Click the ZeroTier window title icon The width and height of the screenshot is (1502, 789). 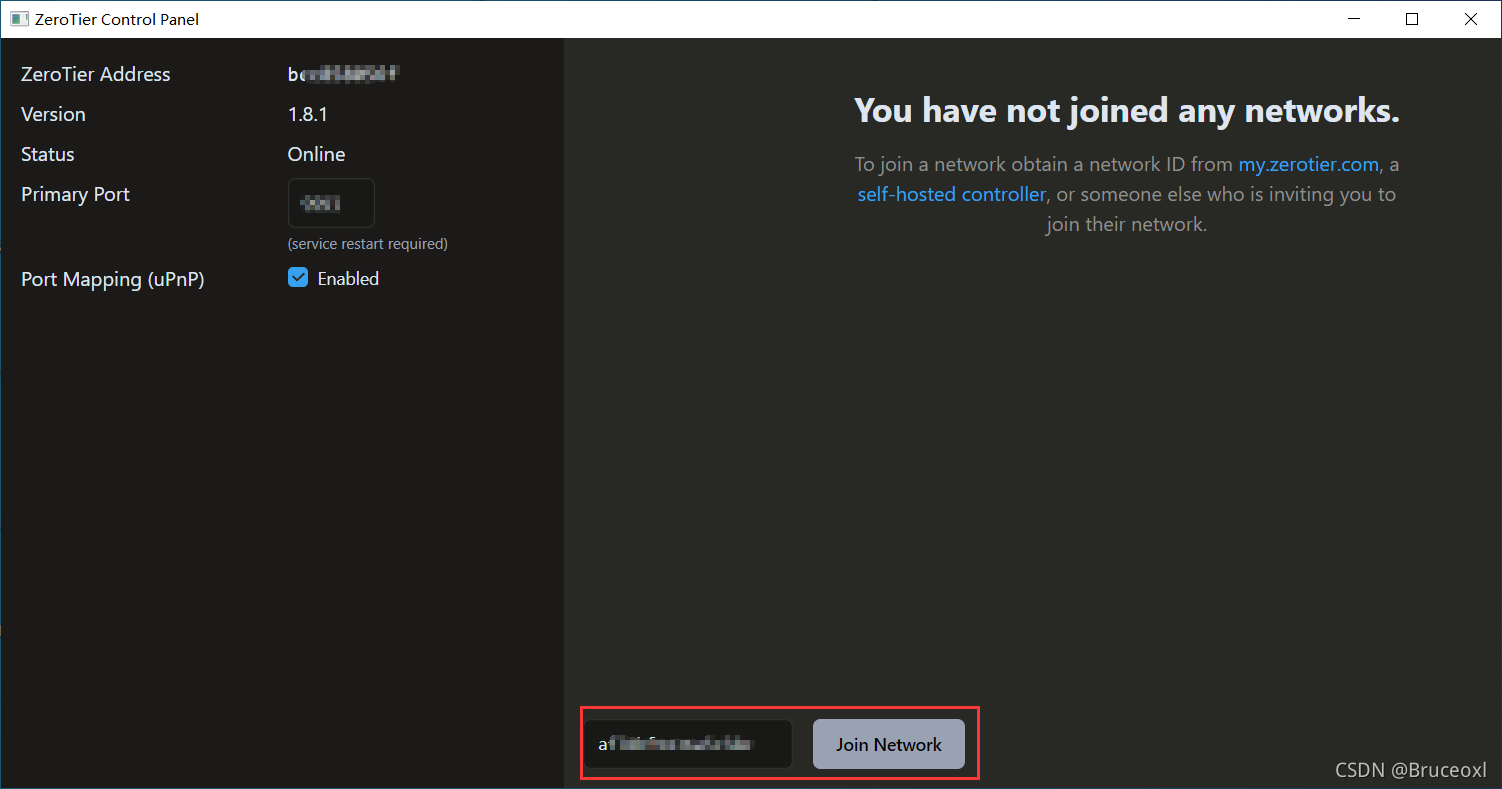click(x=19, y=19)
